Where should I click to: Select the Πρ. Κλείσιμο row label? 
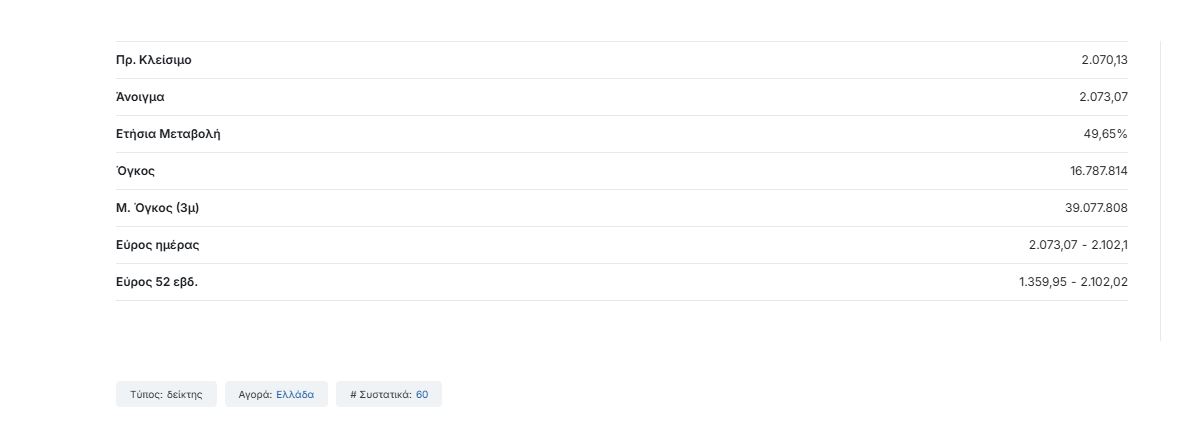click(x=154, y=60)
